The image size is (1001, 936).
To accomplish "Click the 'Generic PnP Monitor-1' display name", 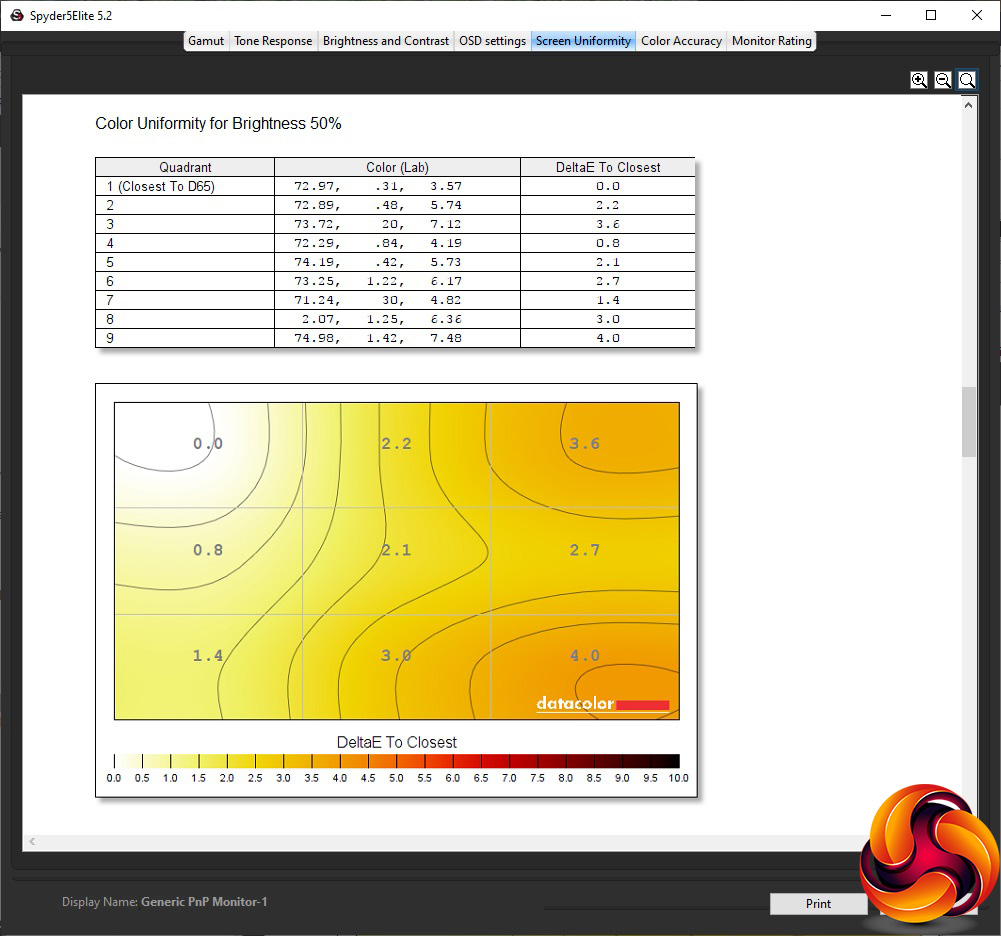I will tap(204, 902).
